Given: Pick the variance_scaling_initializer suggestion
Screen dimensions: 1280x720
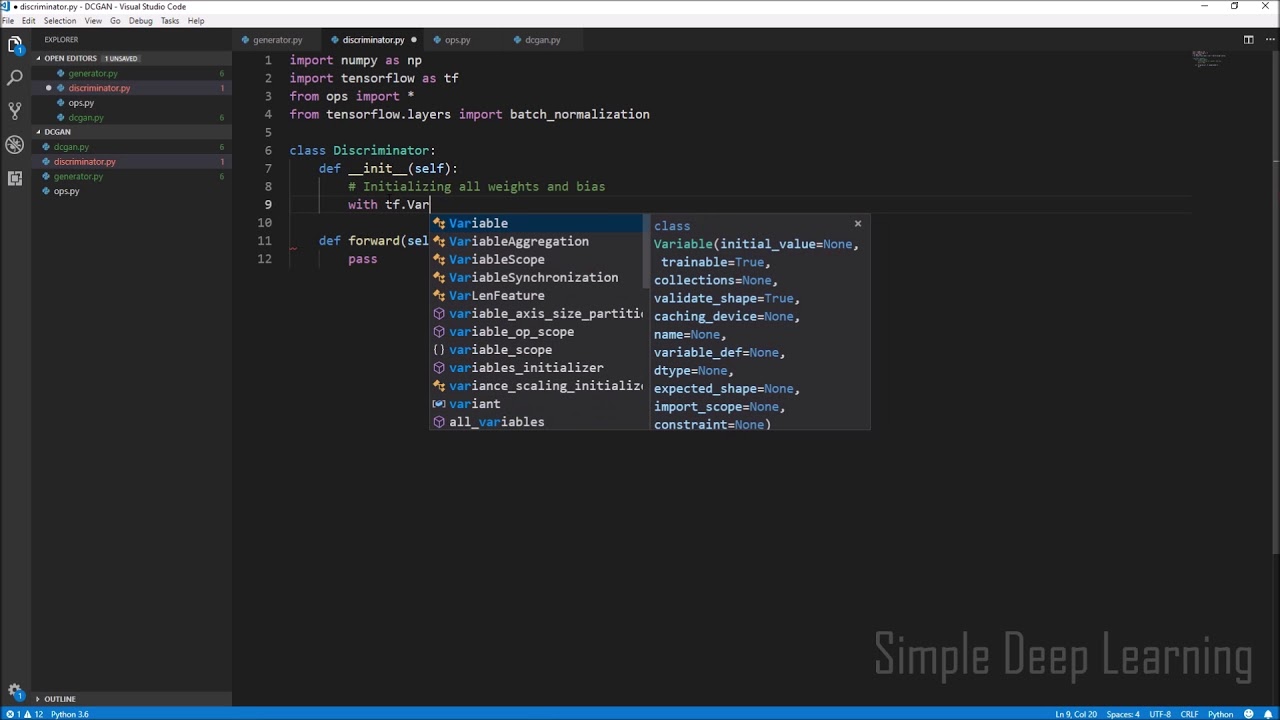Looking at the screenshot, I should (537, 386).
